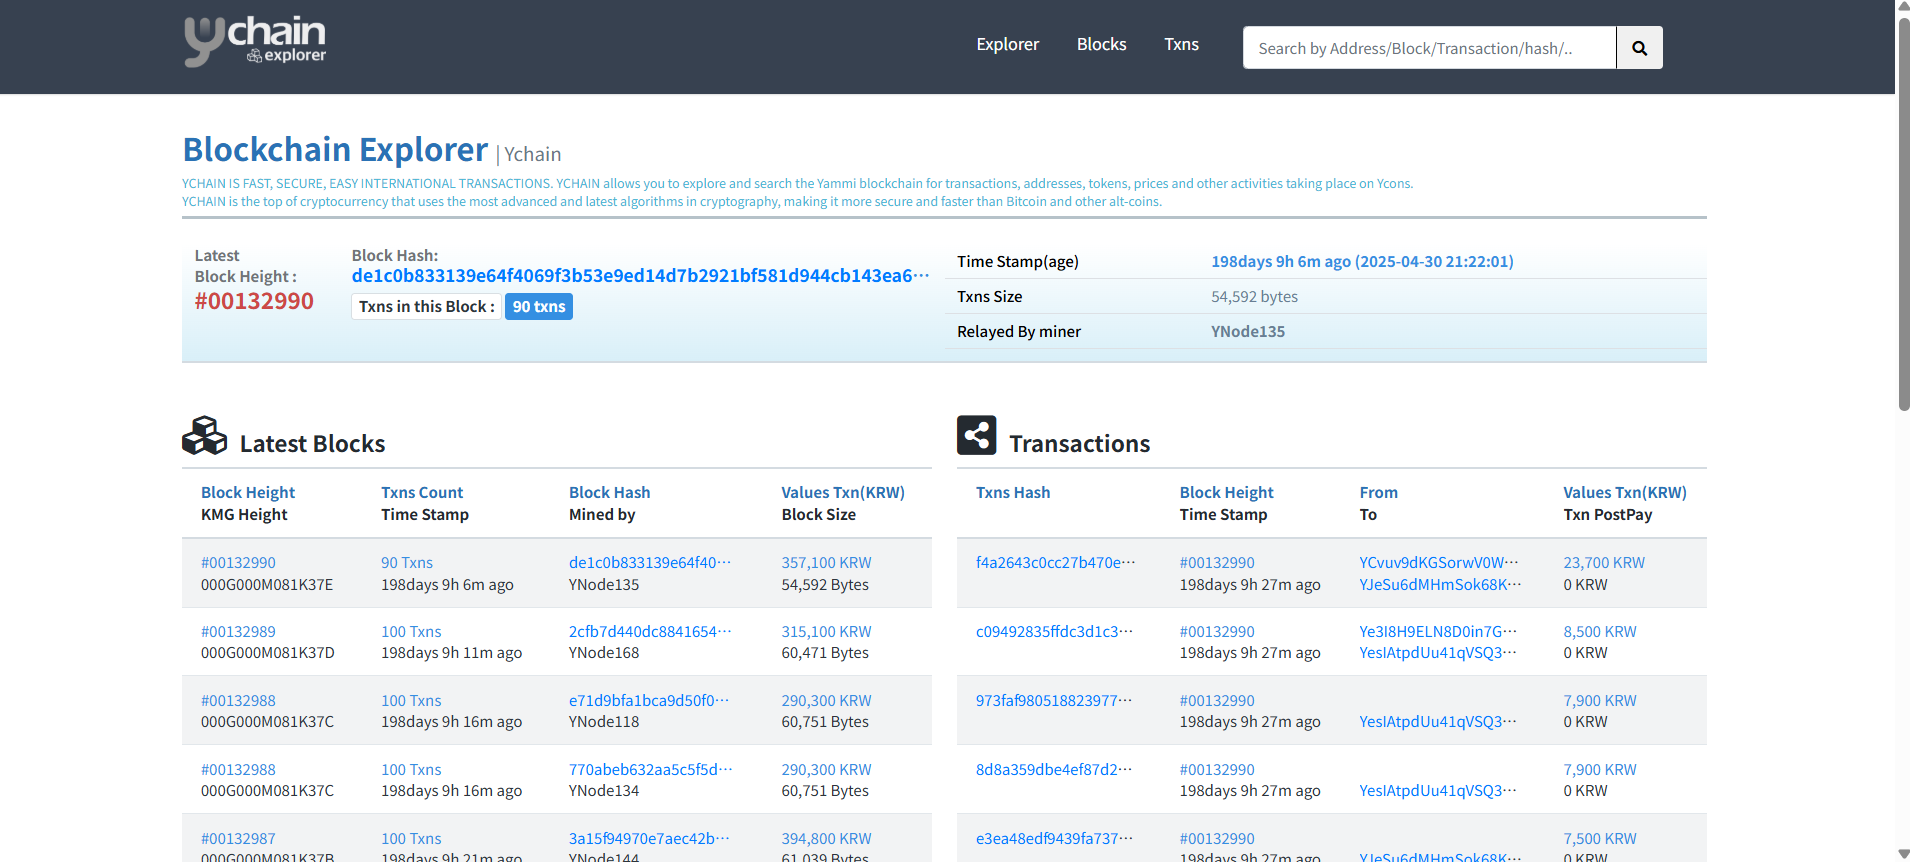This screenshot has height=862, width=1910.
Task: Click the Transactions share icon
Action: [x=976, y=436]
